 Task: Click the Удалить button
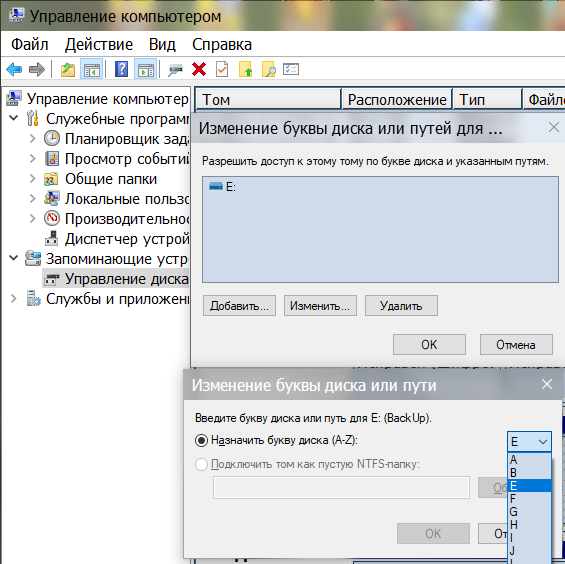tap(401, 306)
